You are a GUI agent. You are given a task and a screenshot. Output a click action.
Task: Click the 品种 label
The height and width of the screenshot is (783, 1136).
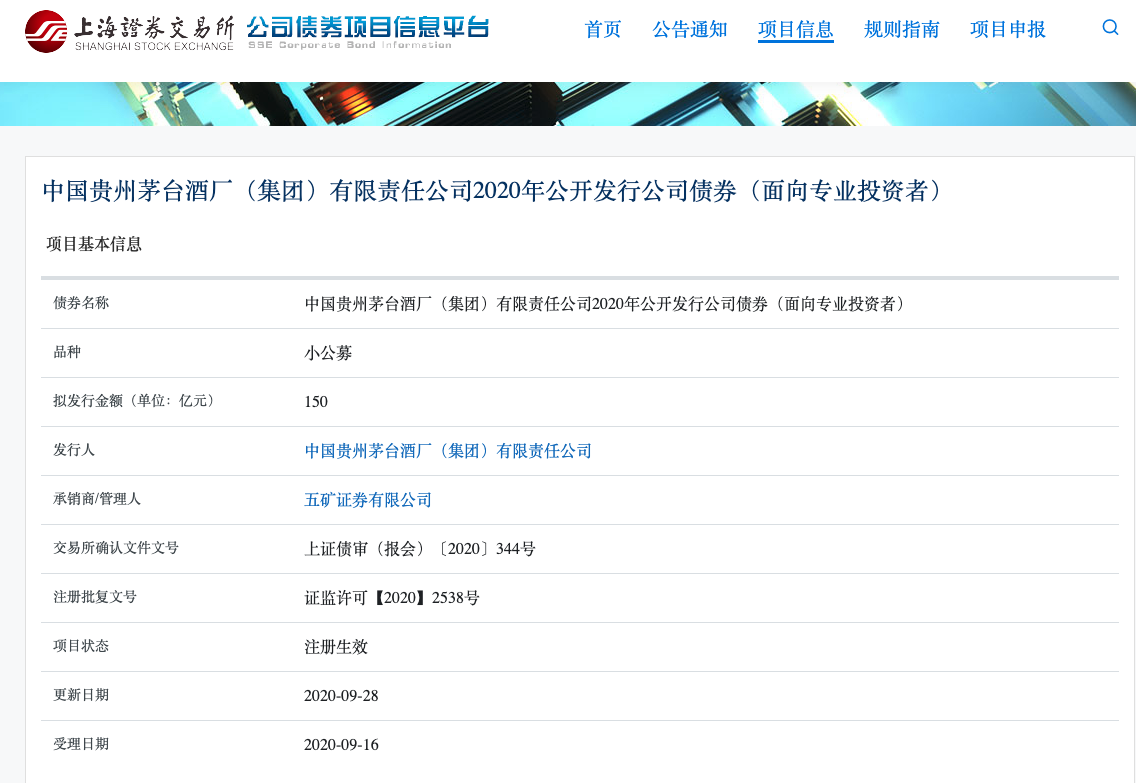click(67, 352)
